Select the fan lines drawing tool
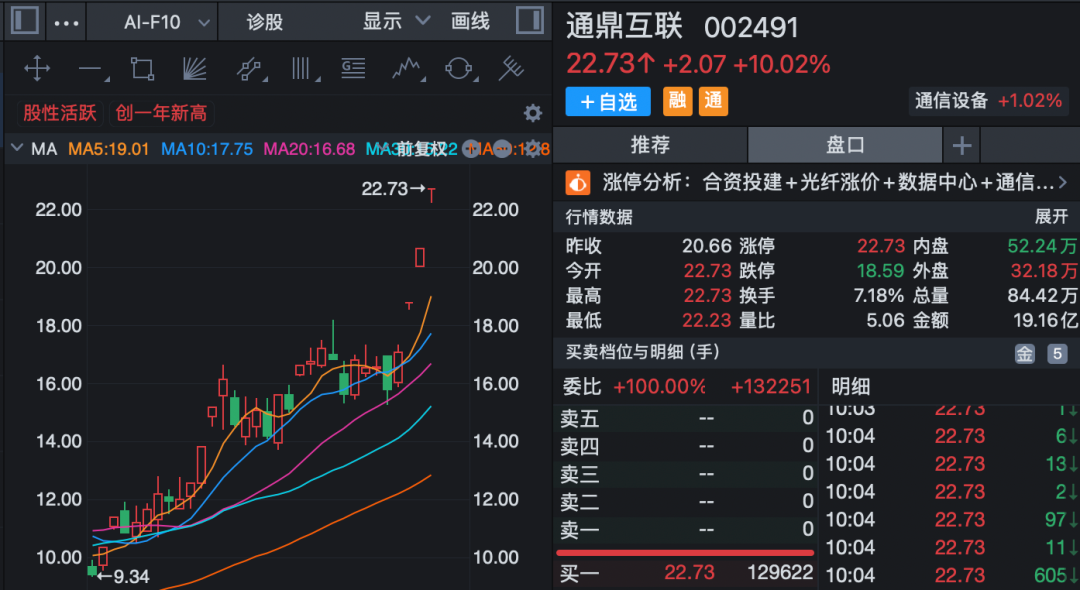This screenshot has height=590, width=1080. [195, 69]
